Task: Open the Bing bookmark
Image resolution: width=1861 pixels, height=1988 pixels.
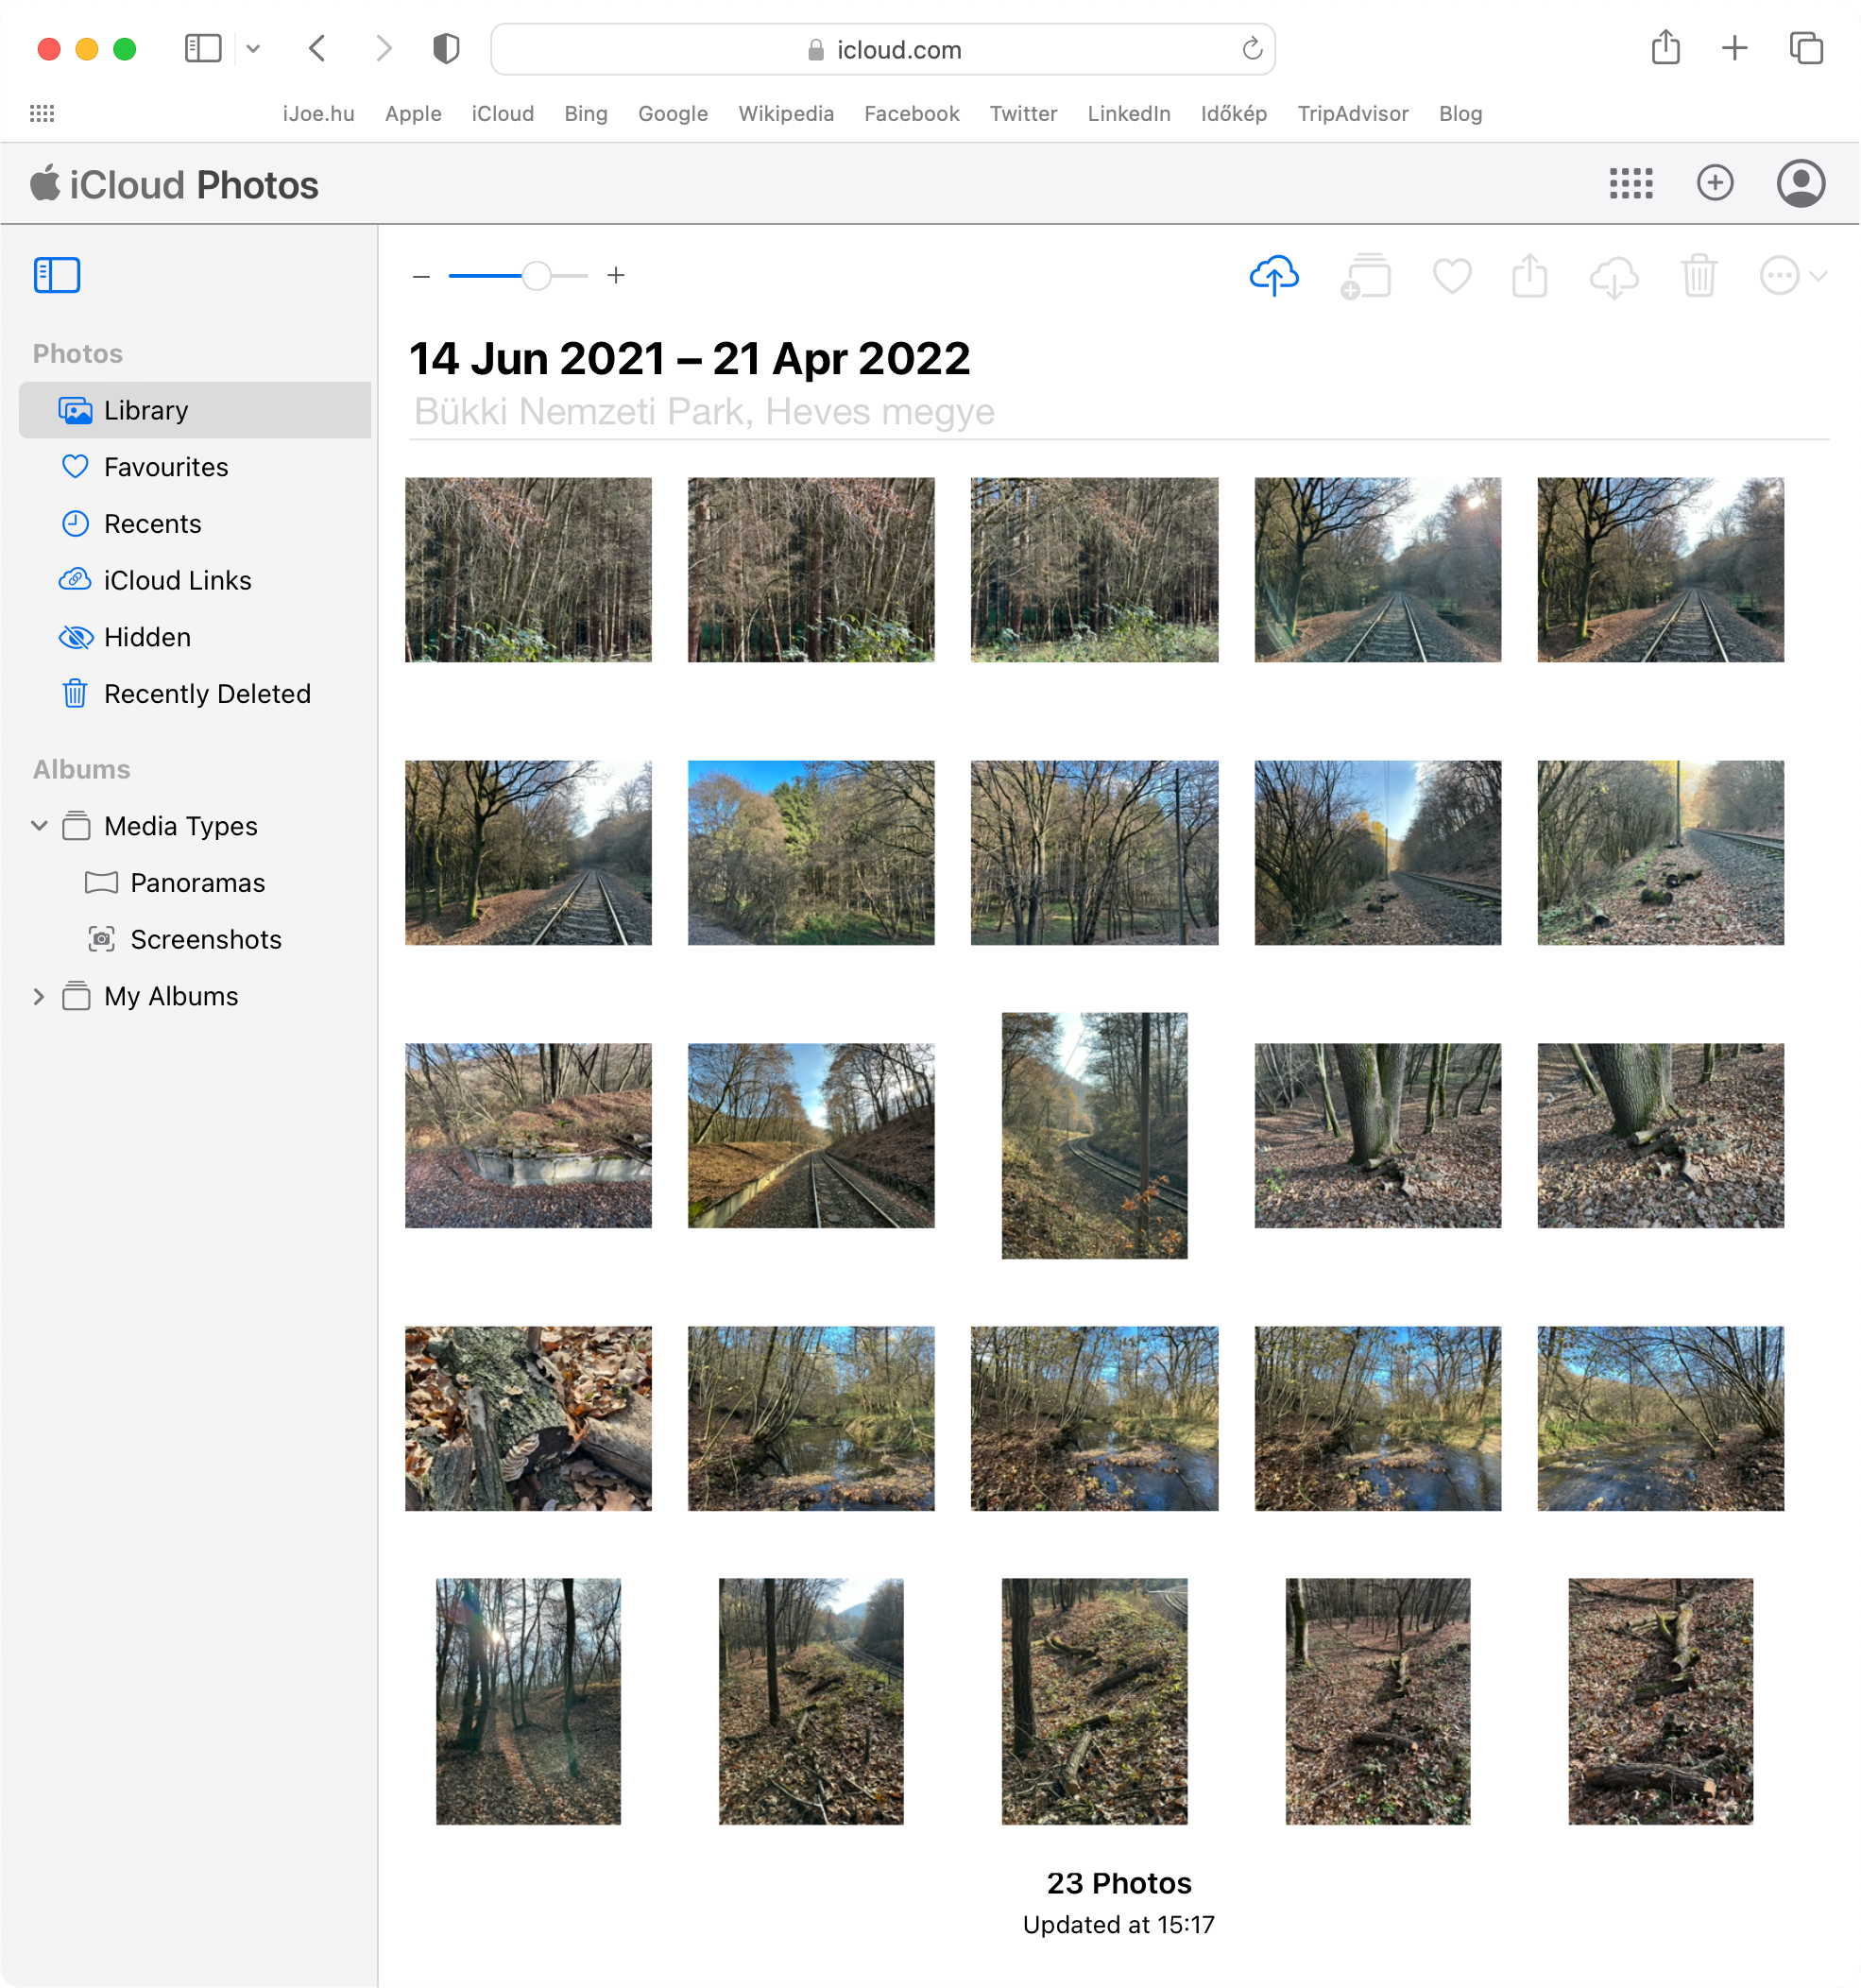Action: pos(586,114)
